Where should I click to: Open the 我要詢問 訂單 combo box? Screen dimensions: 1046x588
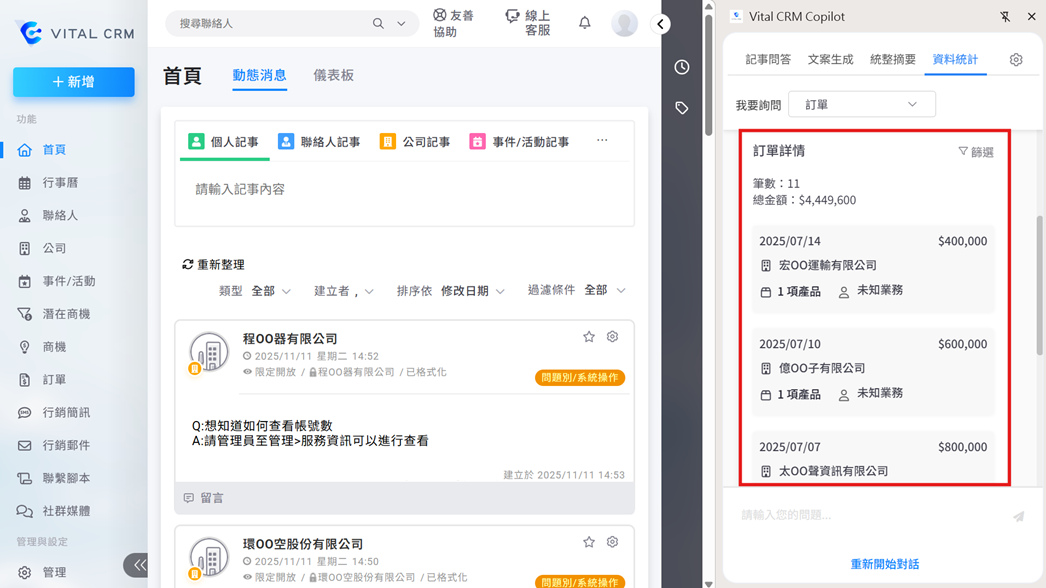(x=861, y=104)
